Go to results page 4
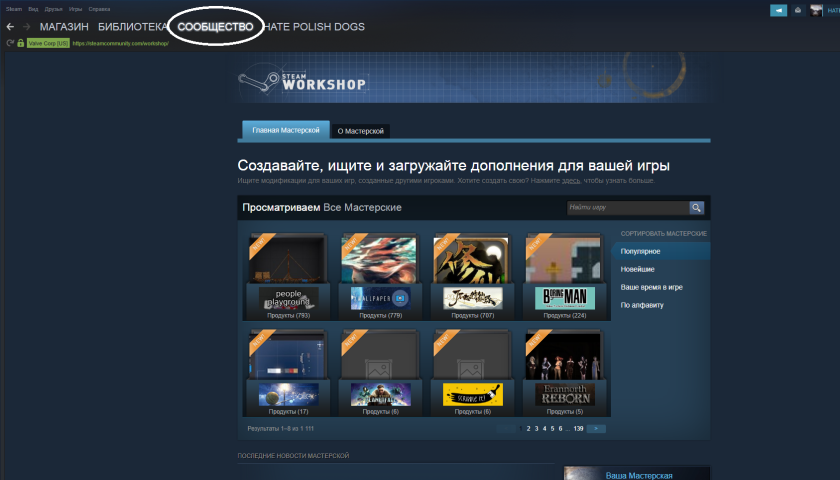This screenshot has width=840, height=480. pos(544,429)
